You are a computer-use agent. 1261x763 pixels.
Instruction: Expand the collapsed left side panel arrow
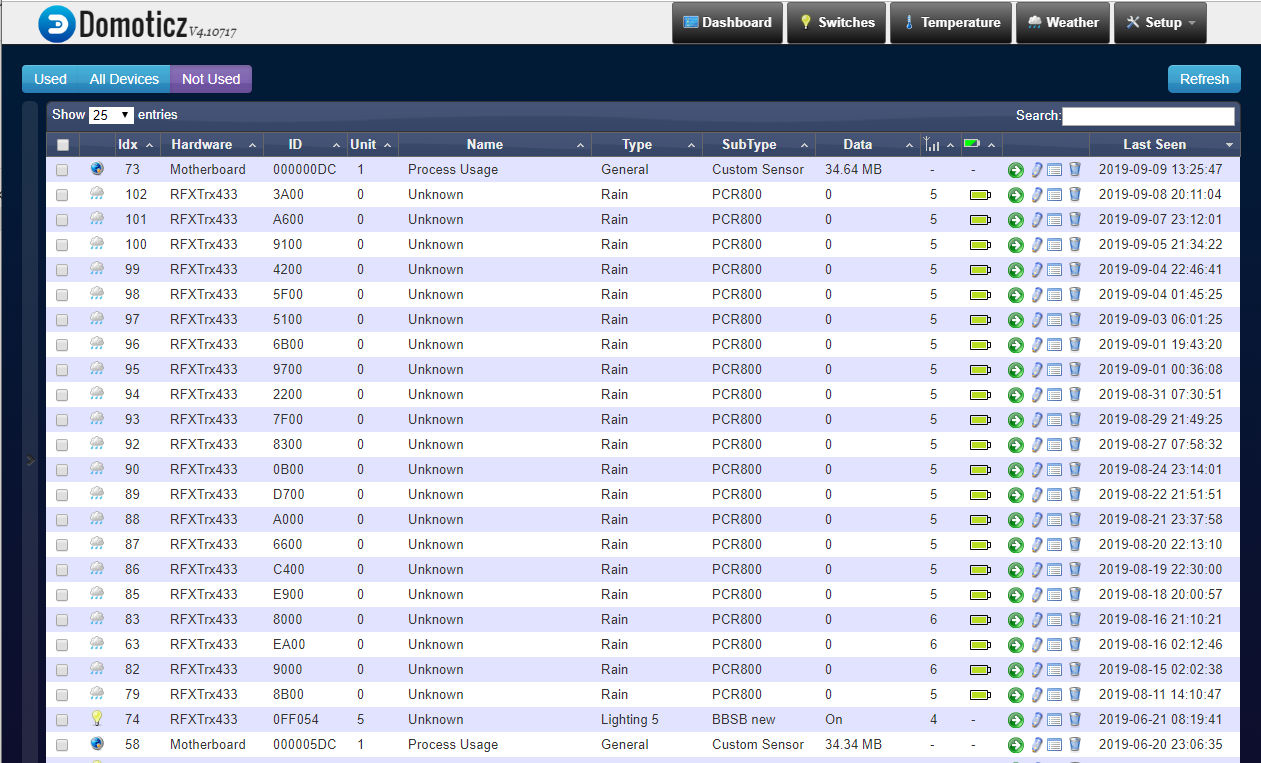(x=30, y=460)
